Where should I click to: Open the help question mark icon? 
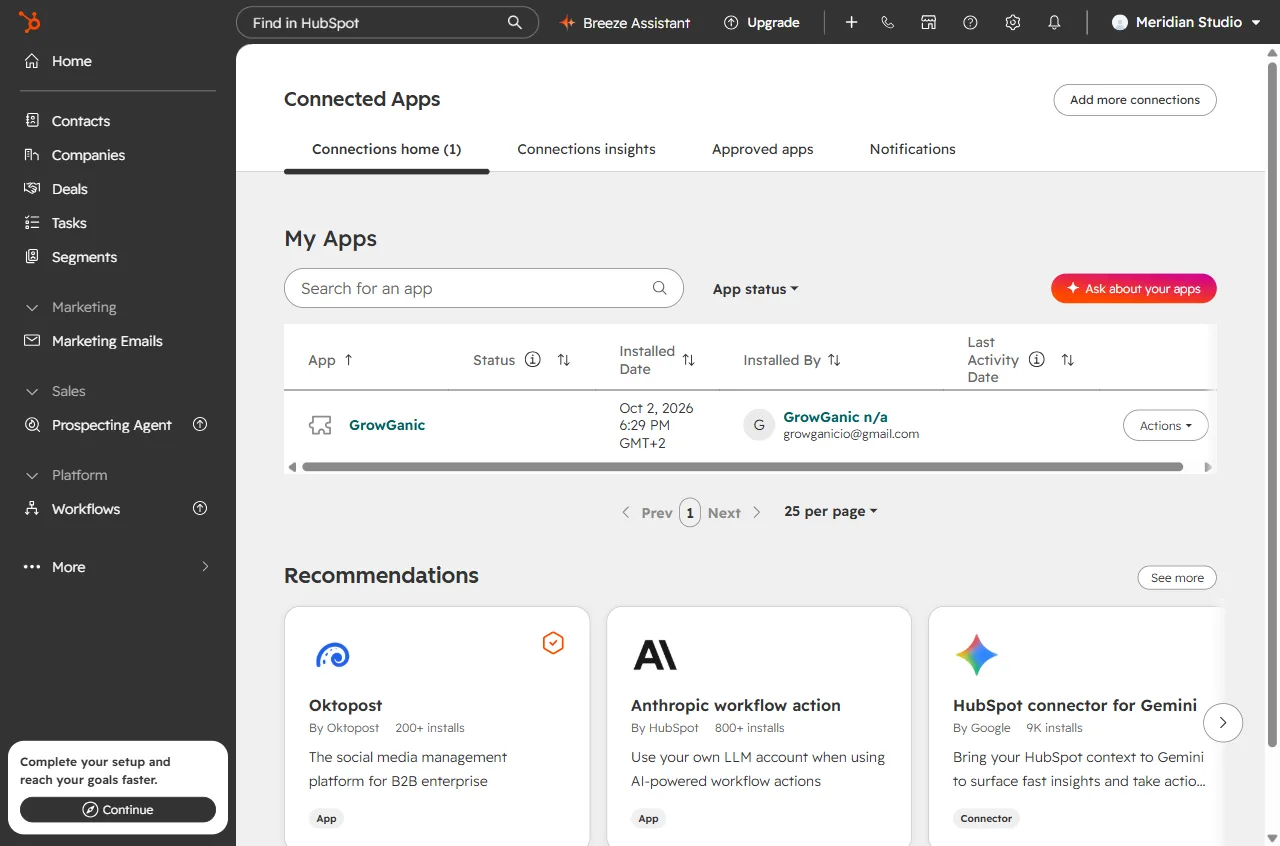tap(970, 22)
